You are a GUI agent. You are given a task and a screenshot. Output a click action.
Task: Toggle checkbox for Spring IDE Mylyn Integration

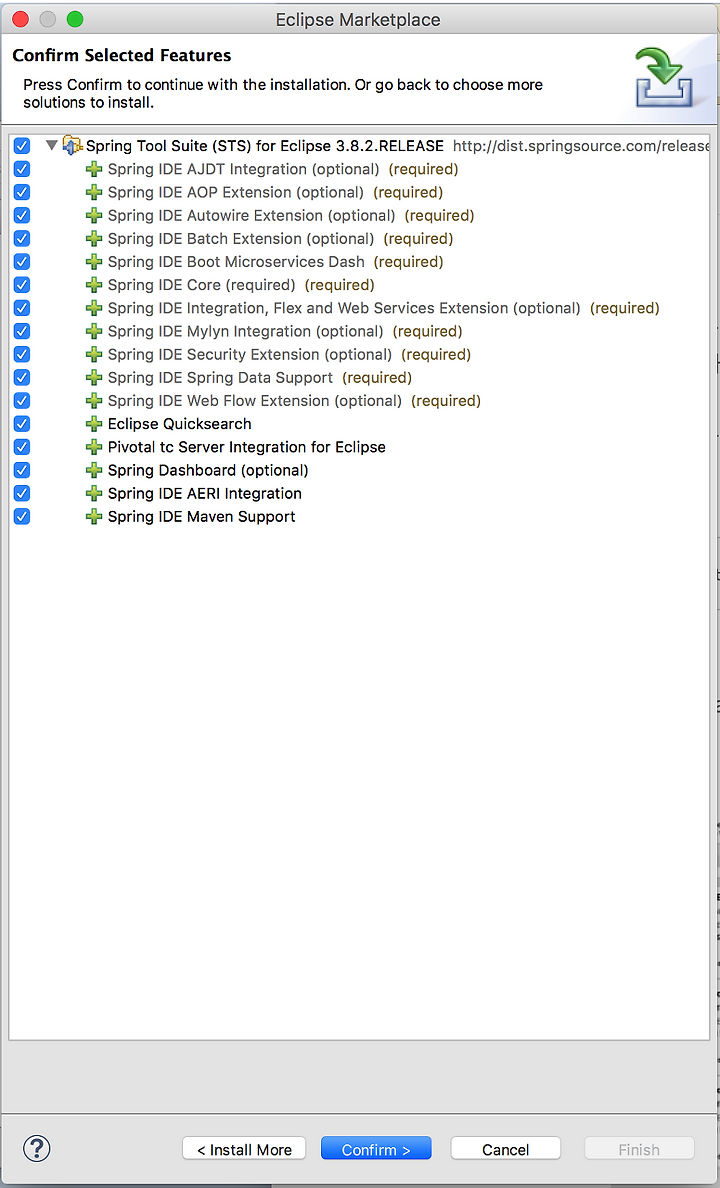[x=22, y=331]
